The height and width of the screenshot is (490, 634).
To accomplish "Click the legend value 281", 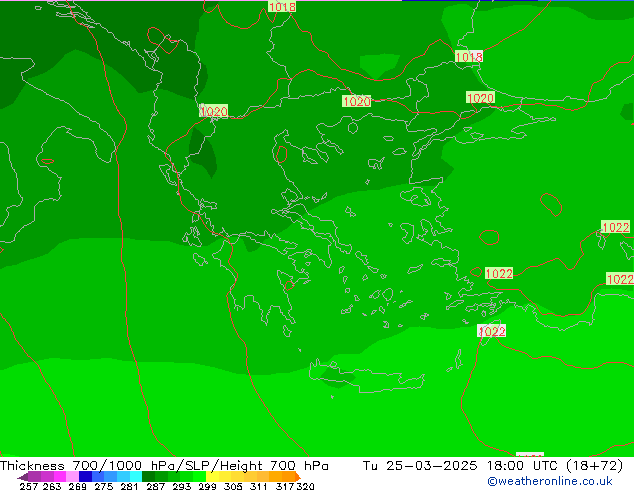I will click(x=129, y=486).
